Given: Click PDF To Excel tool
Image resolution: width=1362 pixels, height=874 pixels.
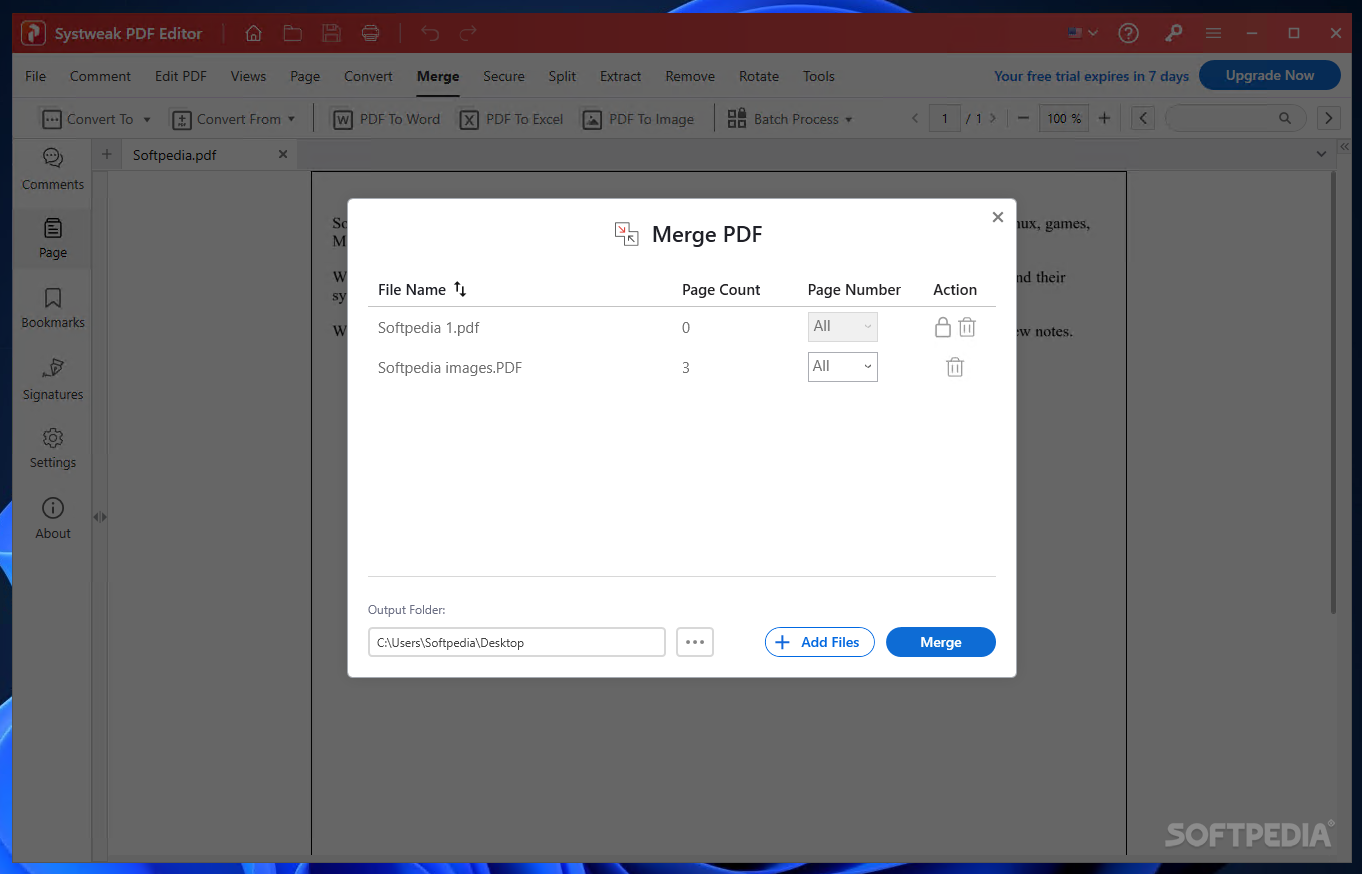Looking at the screenshot, I should coord(511,119).
